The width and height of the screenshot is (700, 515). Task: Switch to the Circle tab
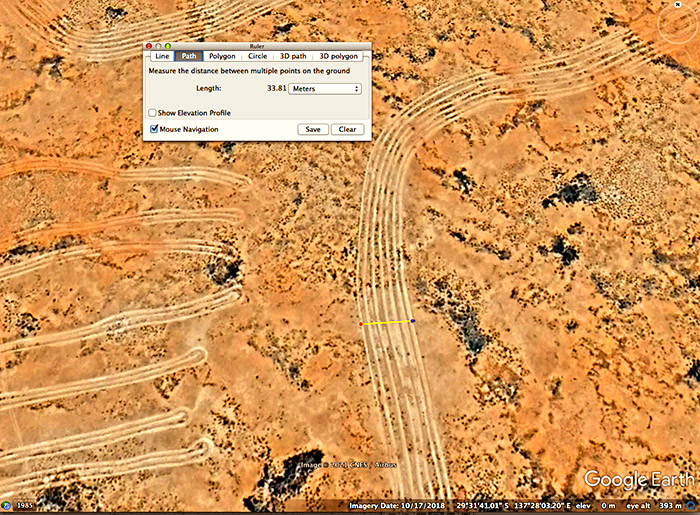(257, 56)
